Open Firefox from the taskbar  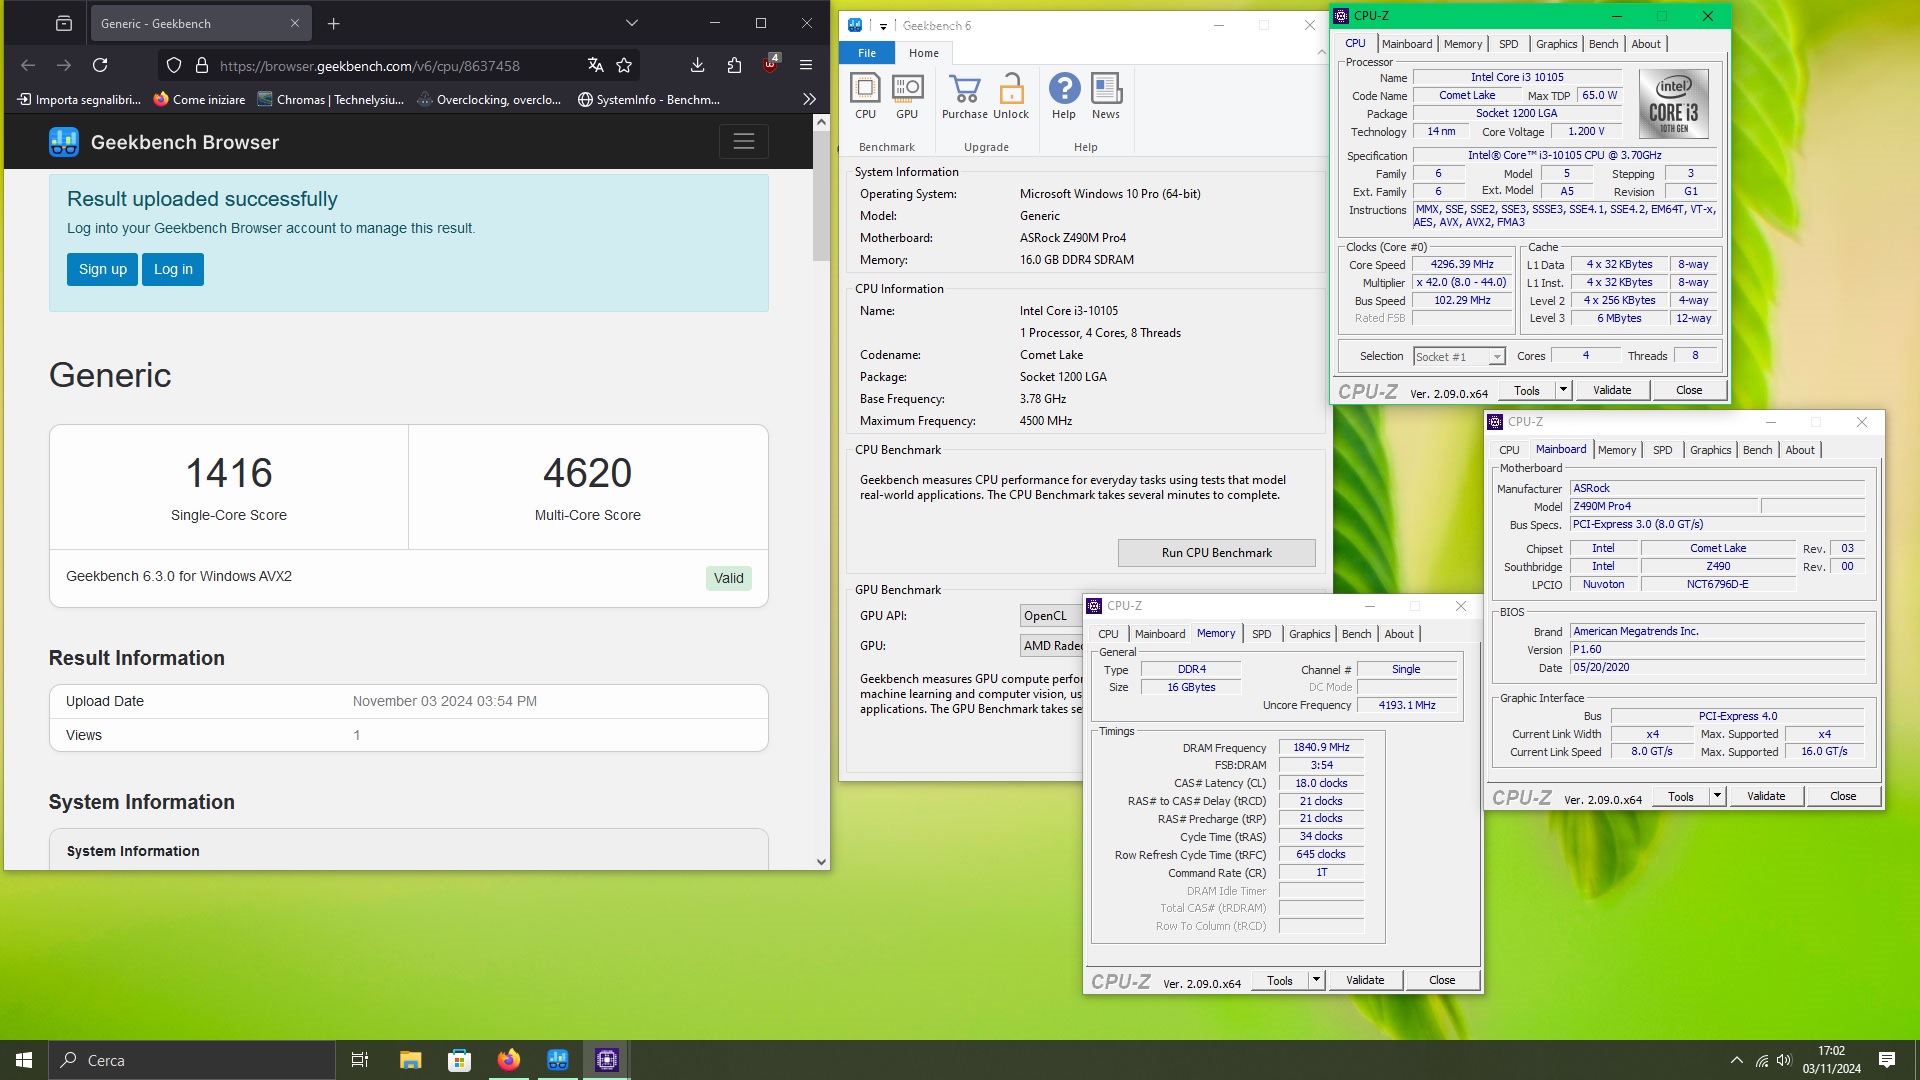coord(509,1060)
